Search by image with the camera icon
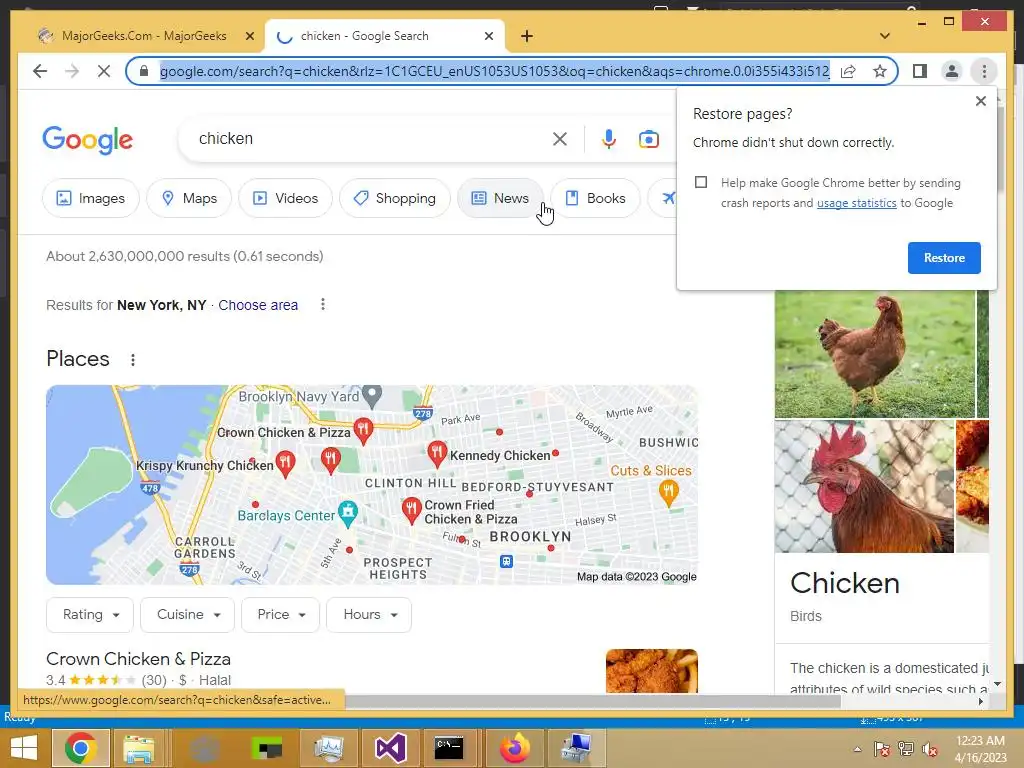The height and width of the screenshot is (768, 1024). pos(648,138)
